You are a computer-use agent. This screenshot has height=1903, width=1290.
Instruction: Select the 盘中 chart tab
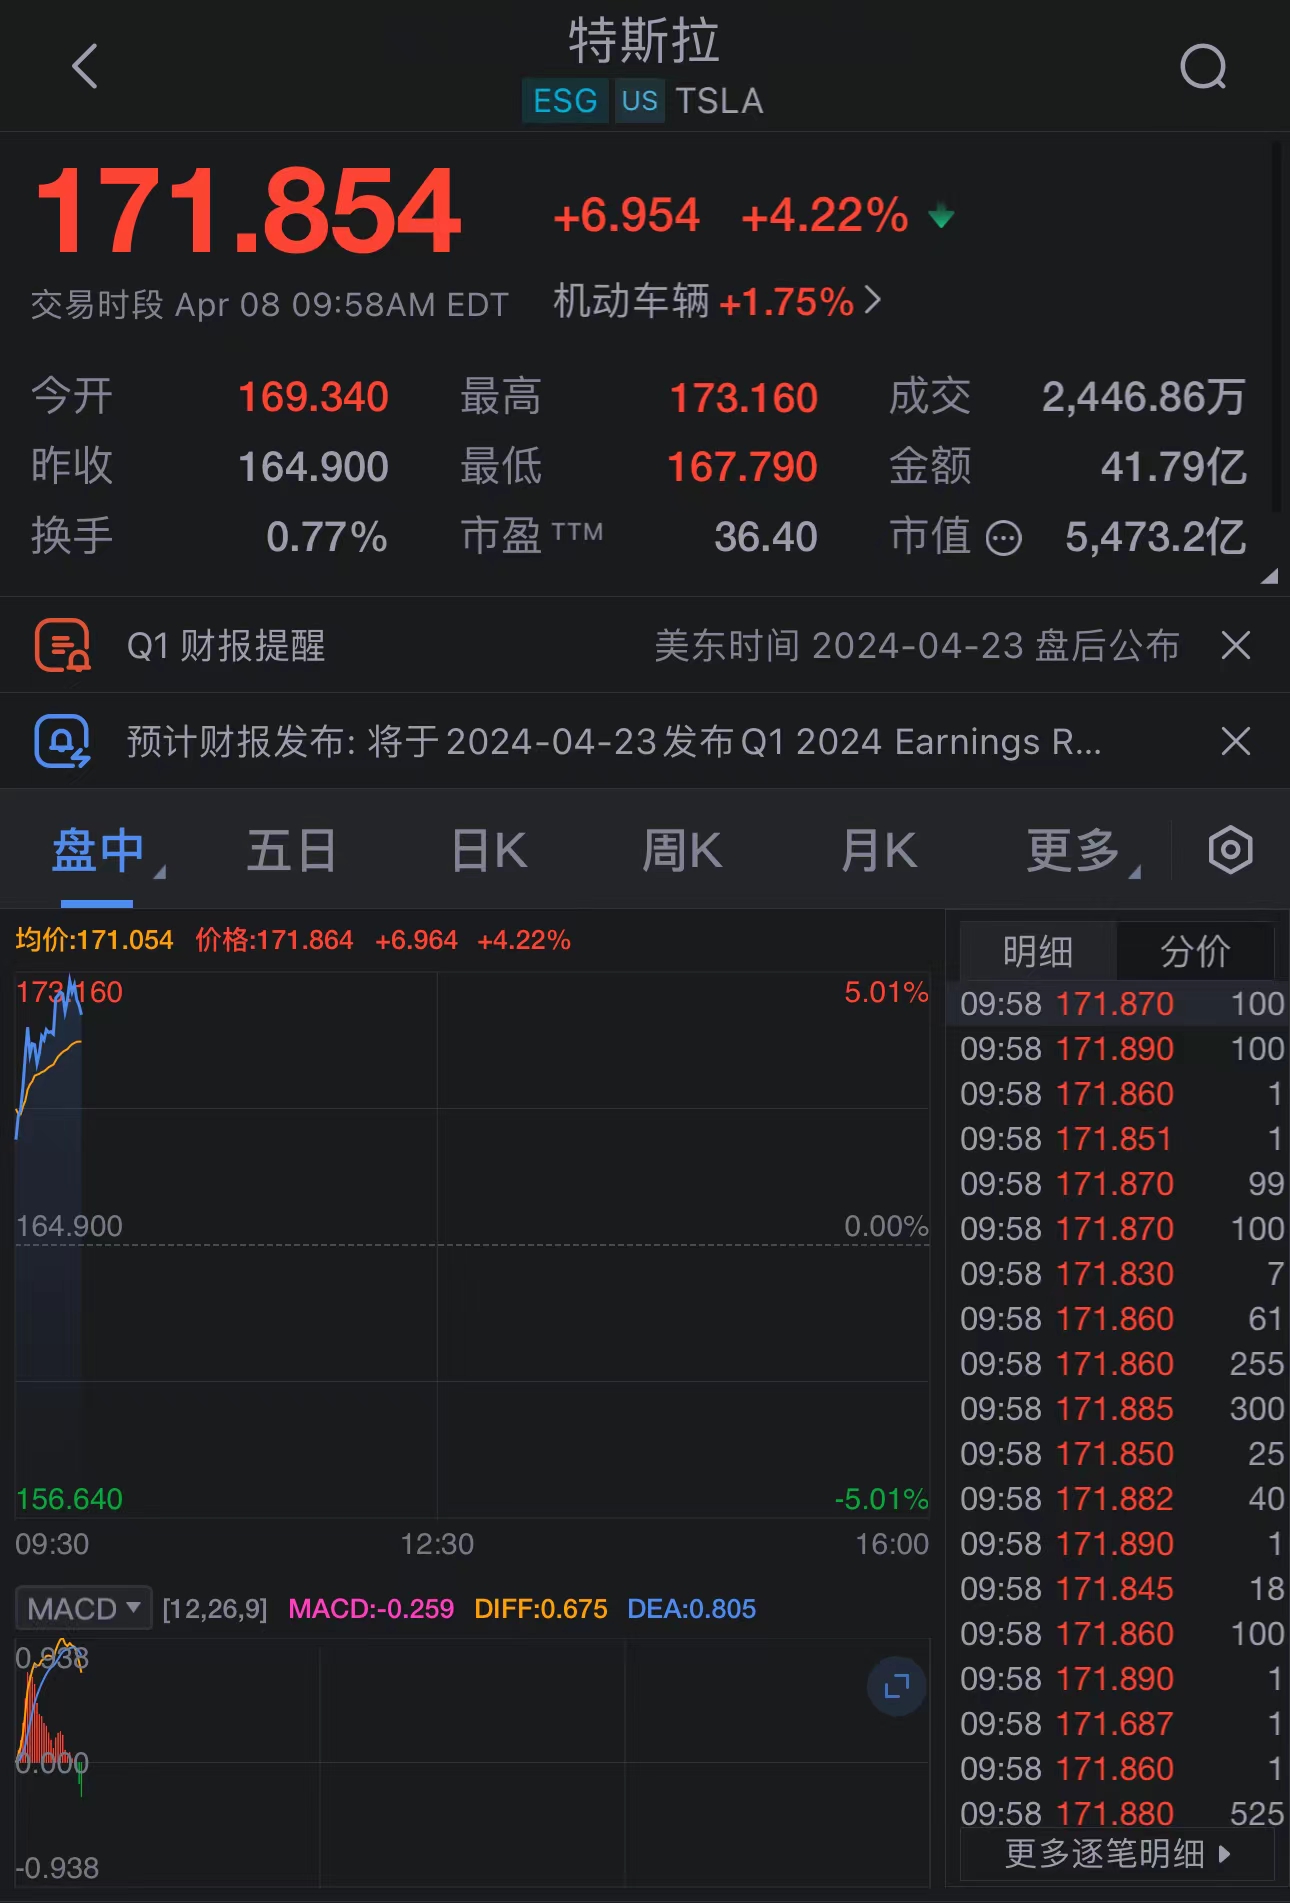click(98, 852)
